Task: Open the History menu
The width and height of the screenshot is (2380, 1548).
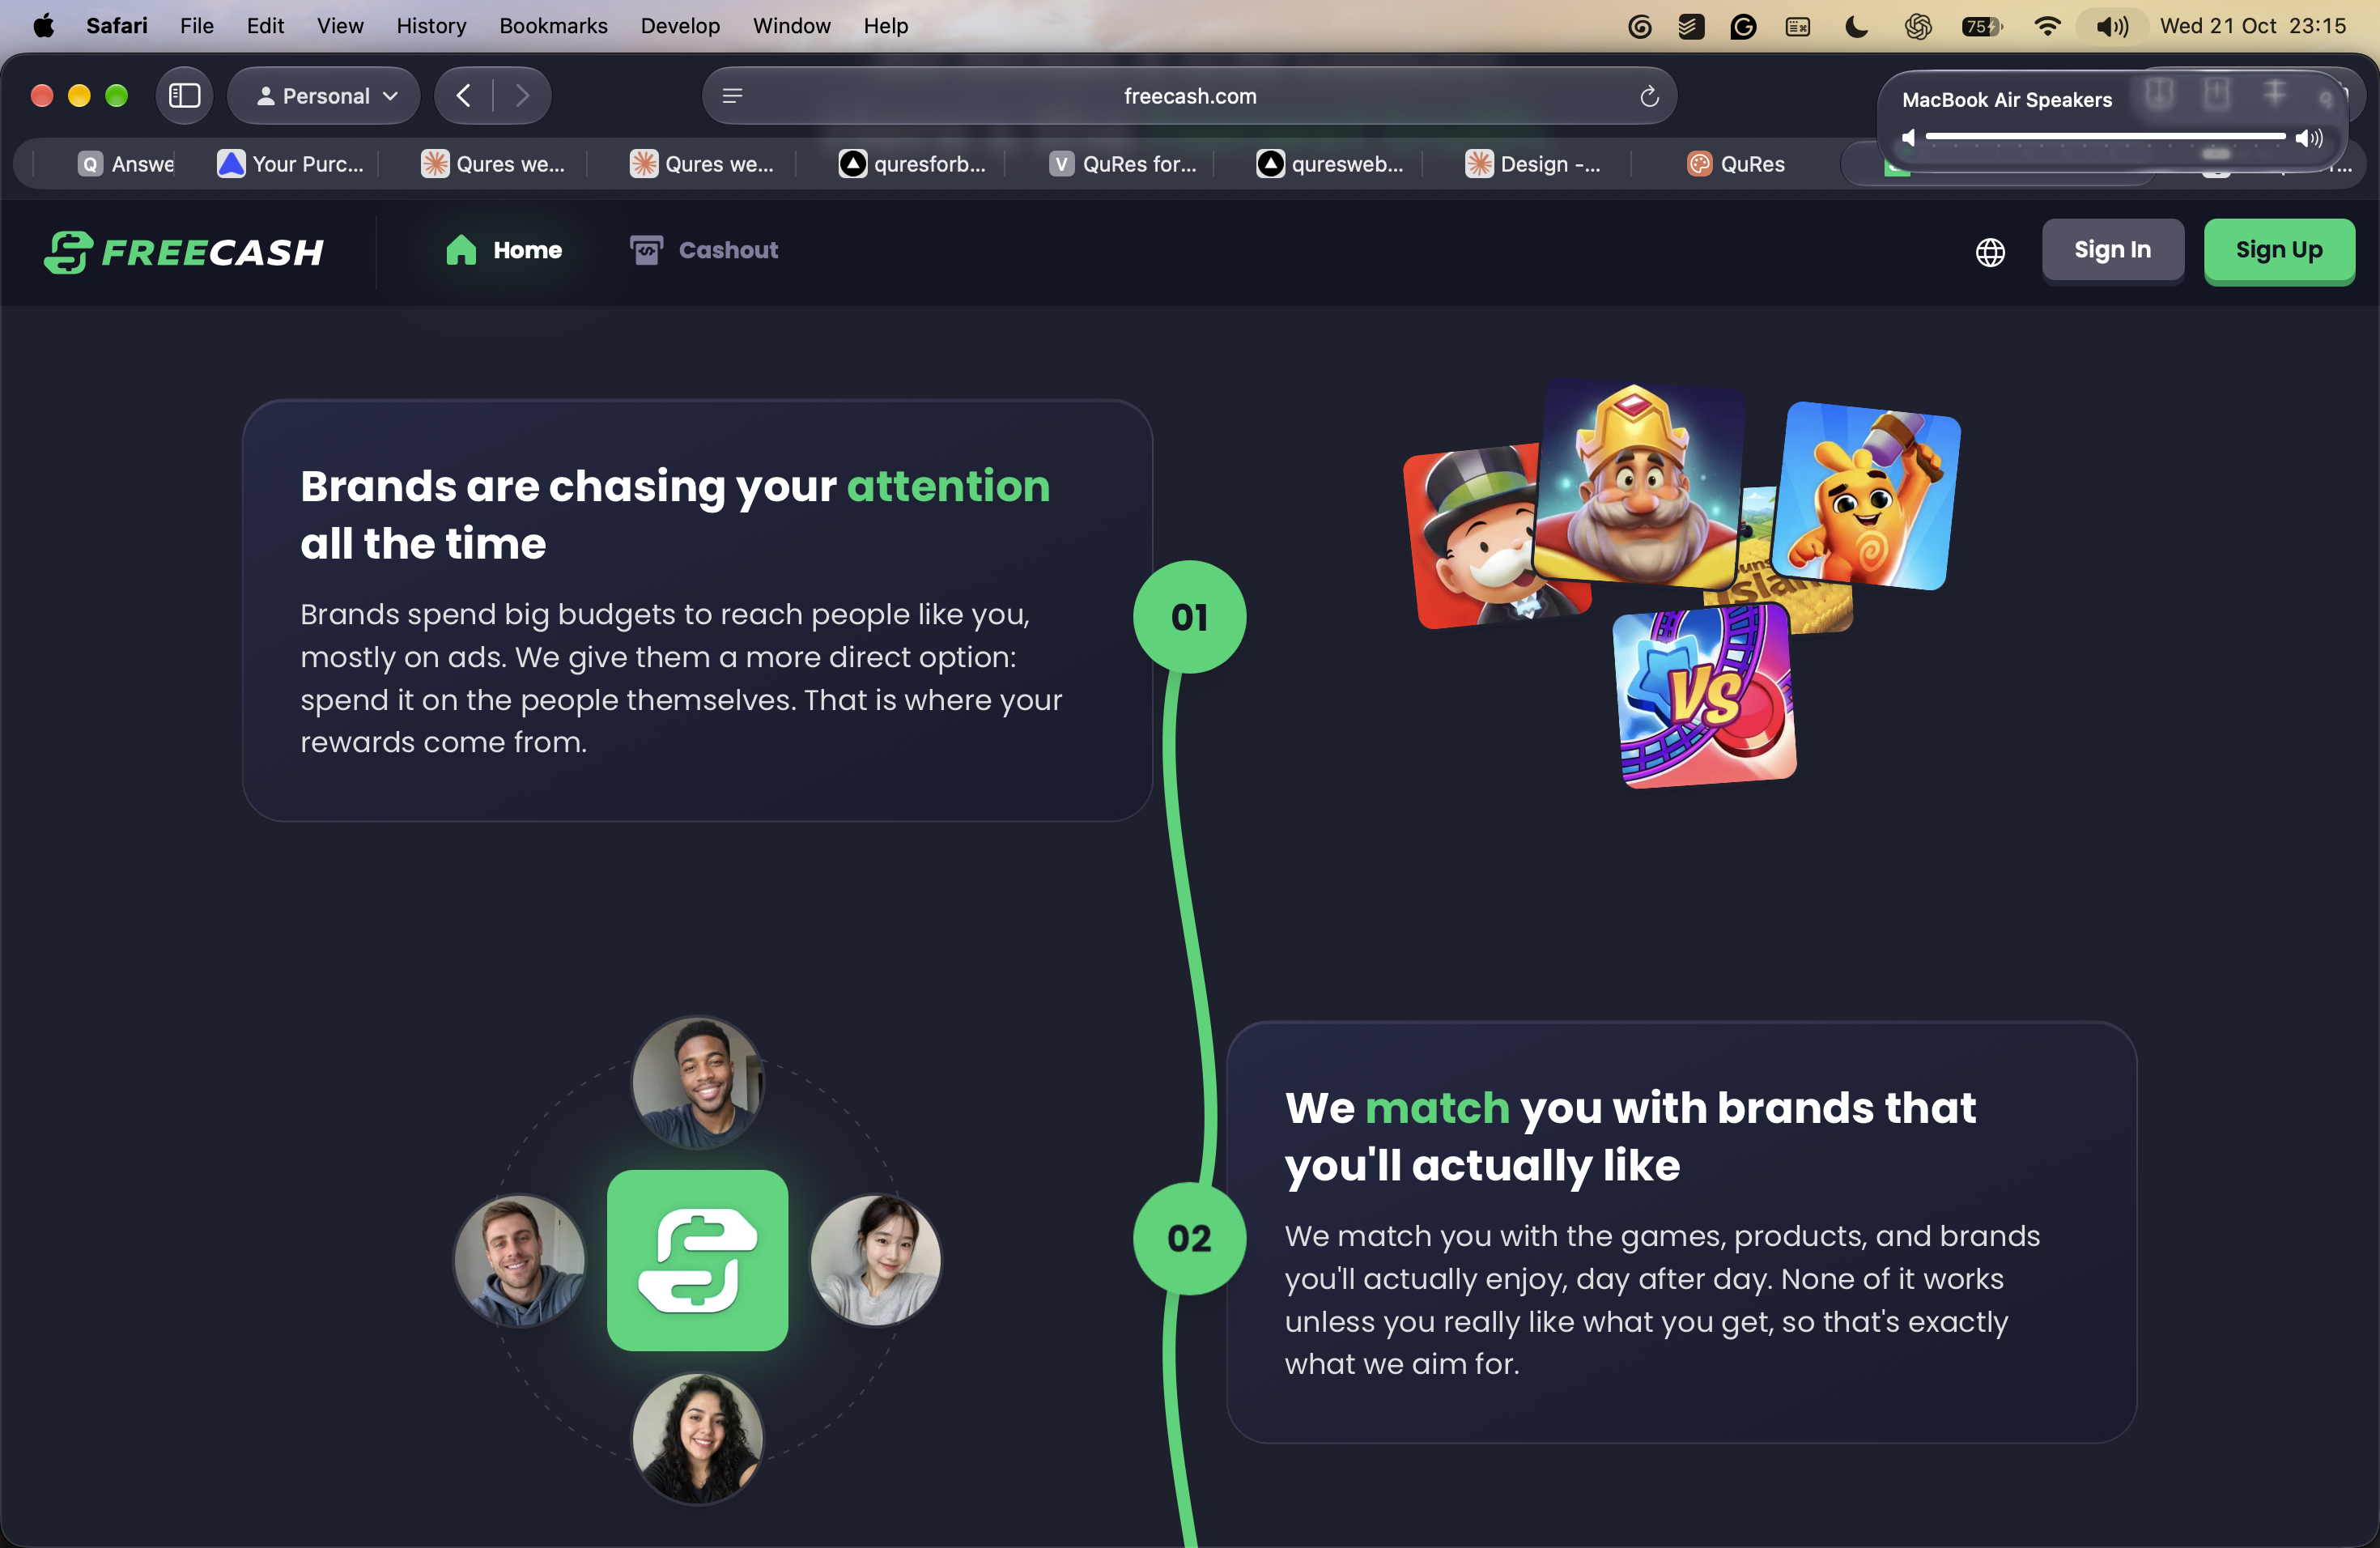Action: [431, 26]
